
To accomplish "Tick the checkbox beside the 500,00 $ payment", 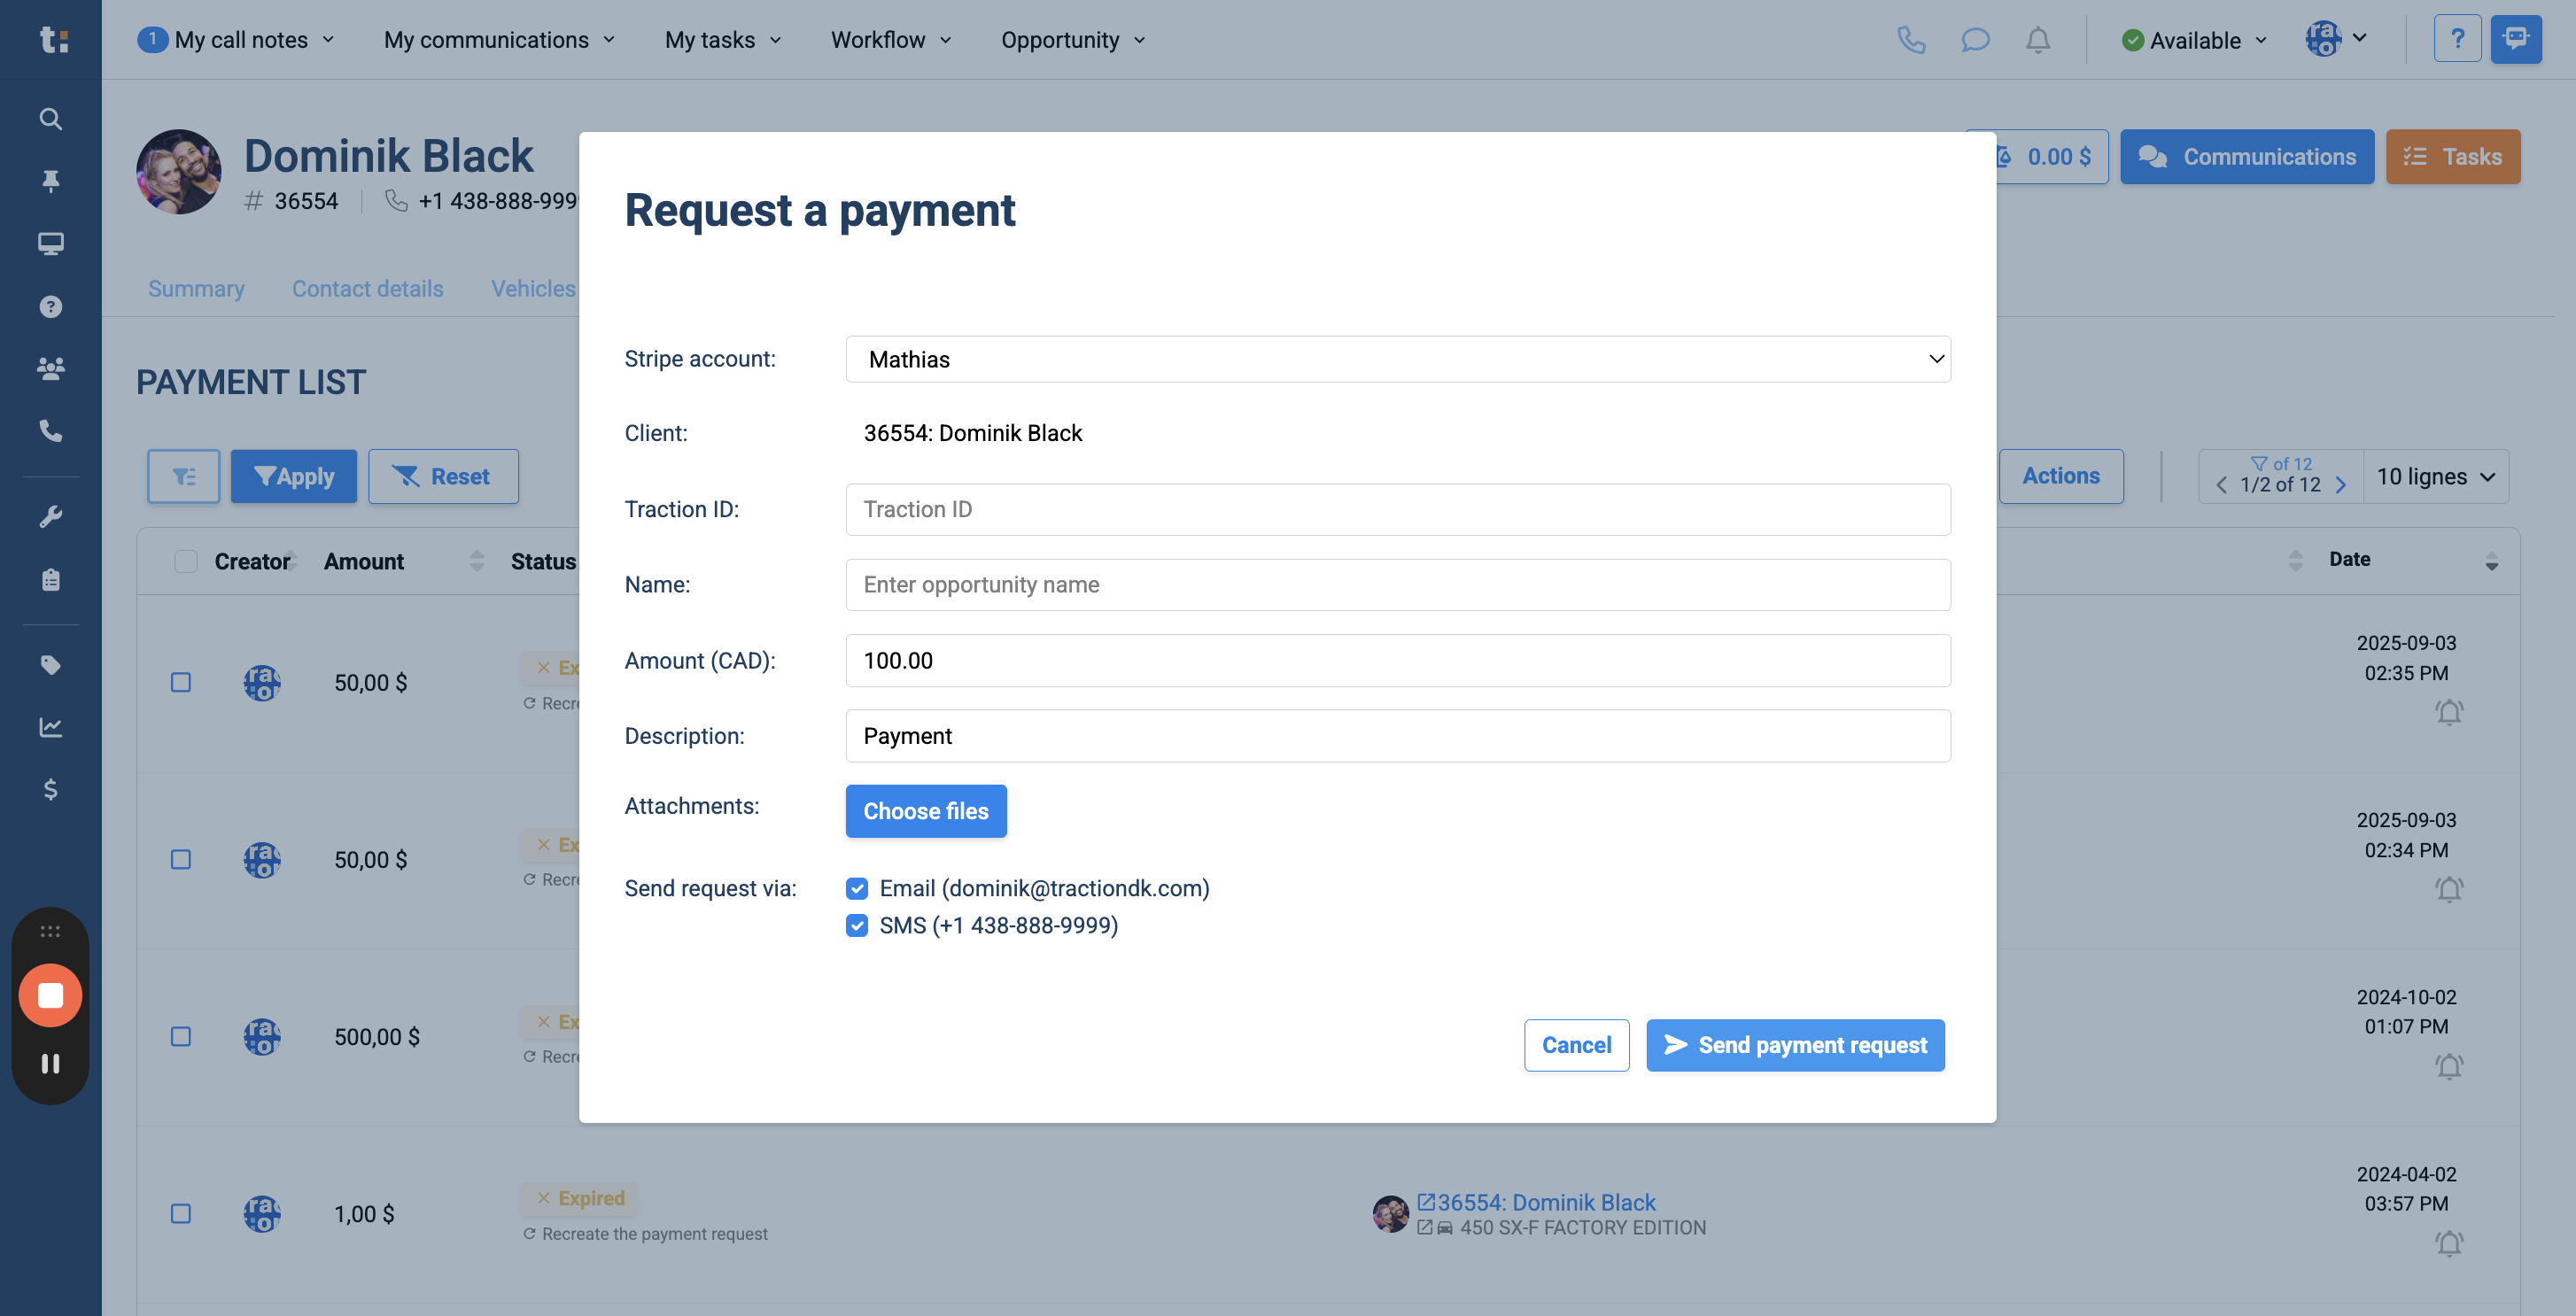I will 181,1037.
